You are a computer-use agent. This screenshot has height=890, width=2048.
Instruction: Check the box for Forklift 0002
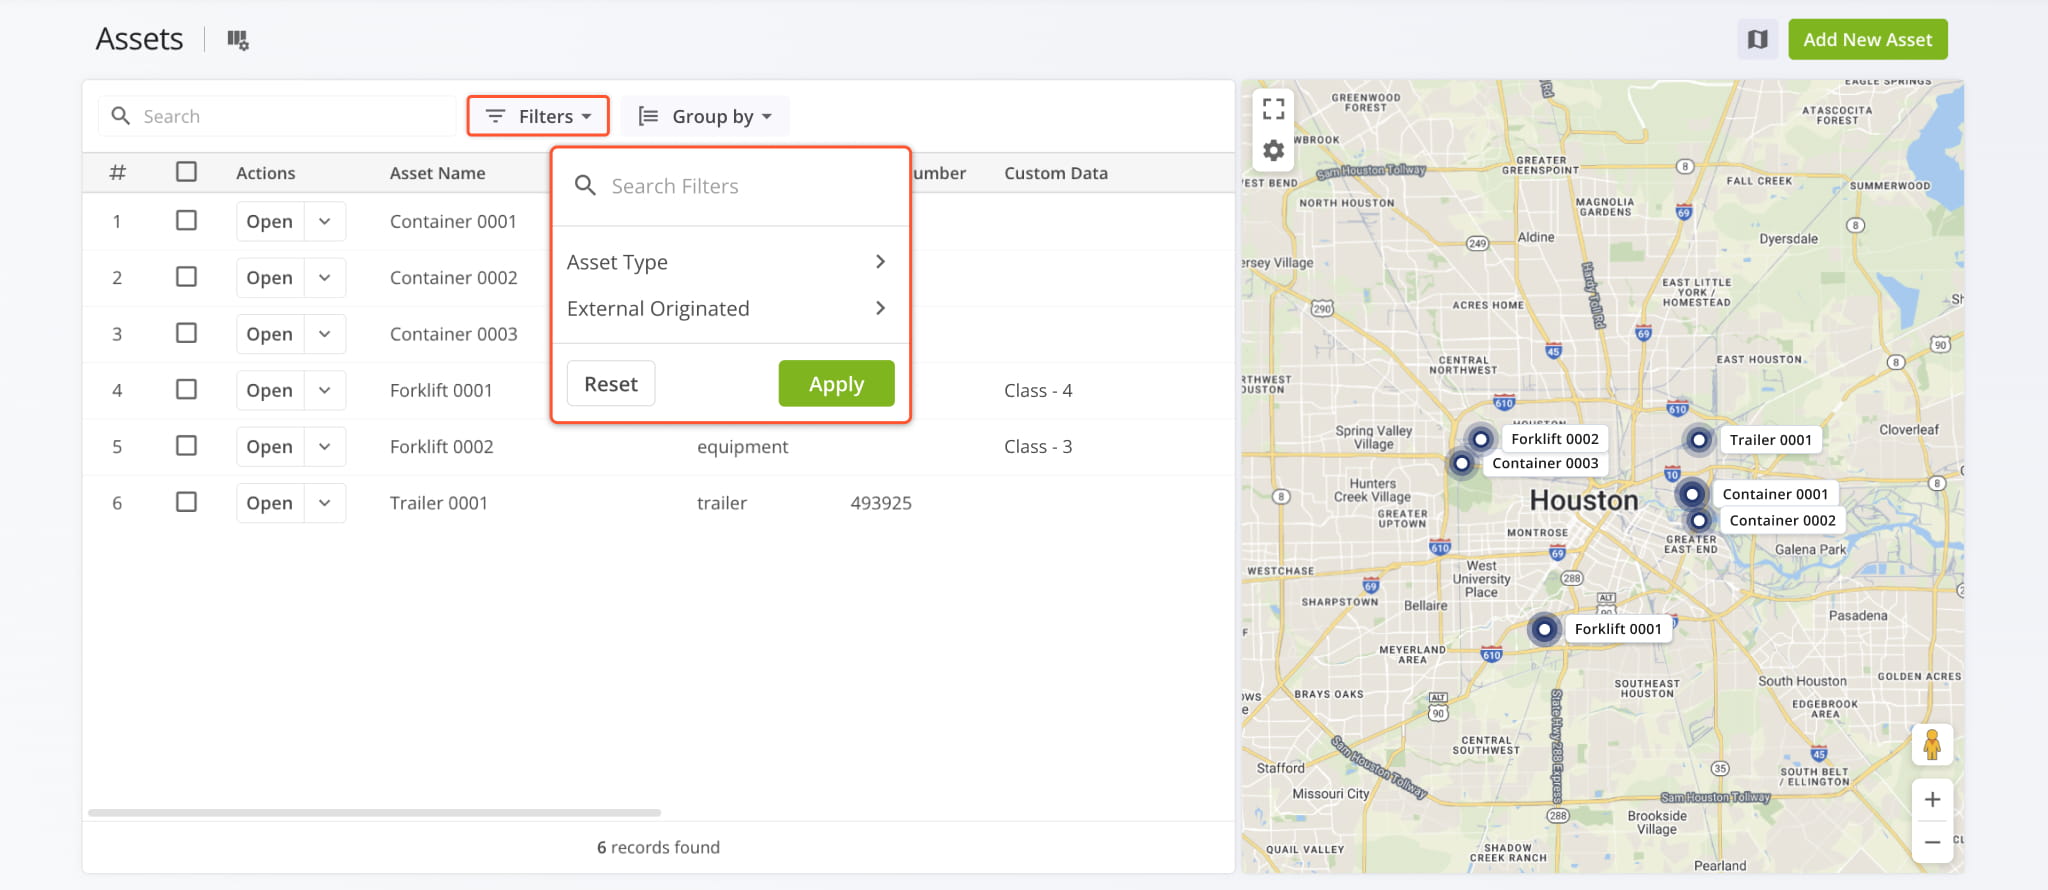(186, 446)
